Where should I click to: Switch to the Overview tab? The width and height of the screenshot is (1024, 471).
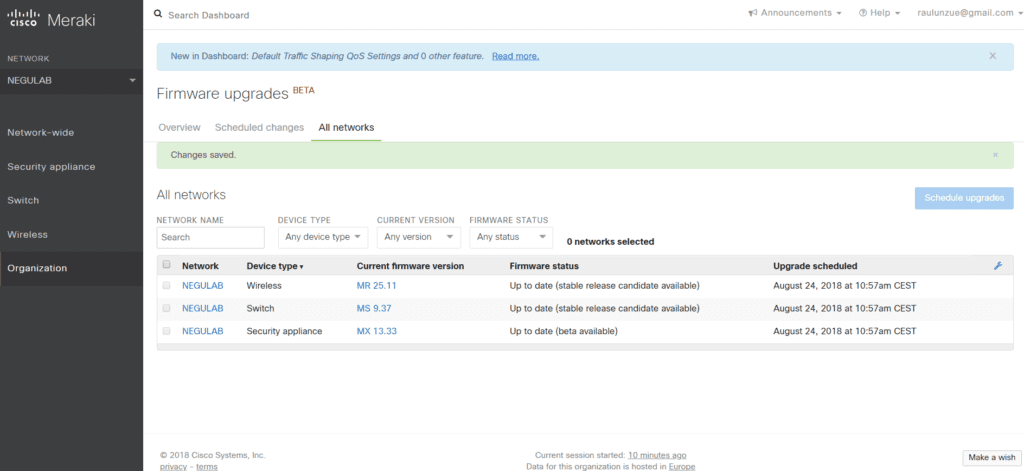180,127
